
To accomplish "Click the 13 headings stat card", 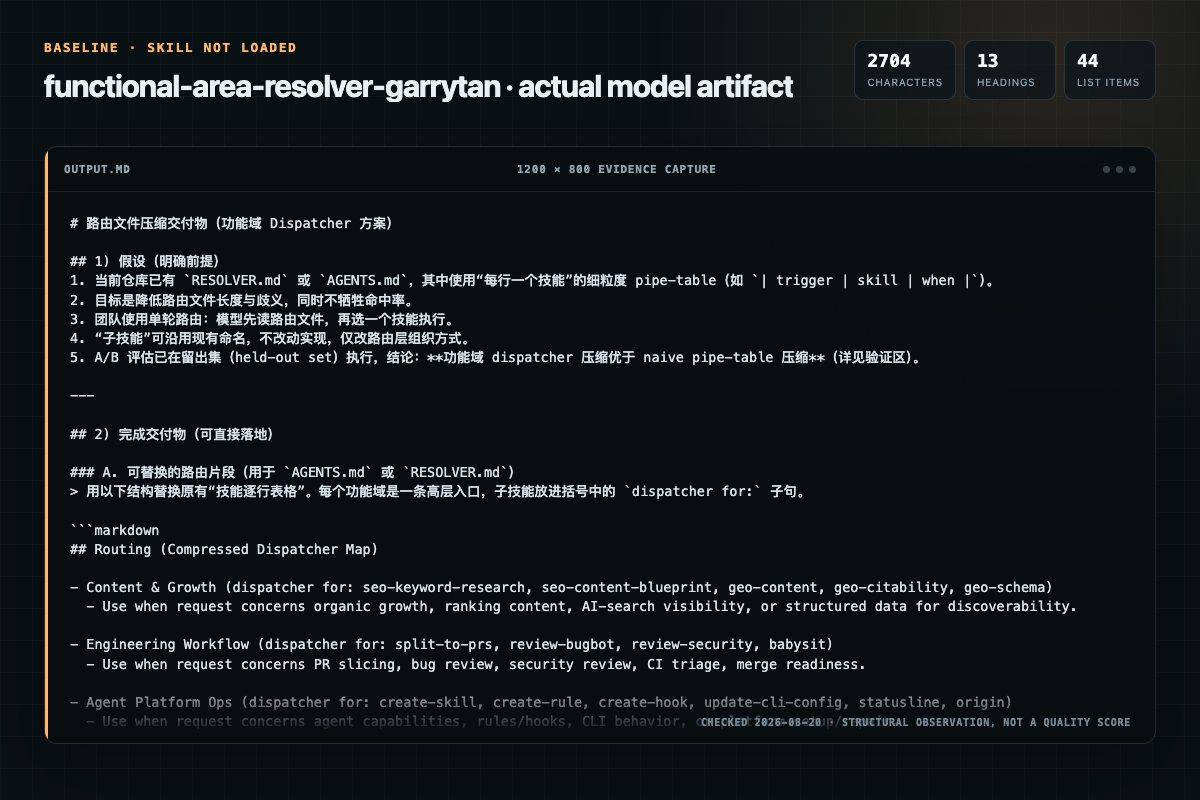I will tap(1009, 70).
